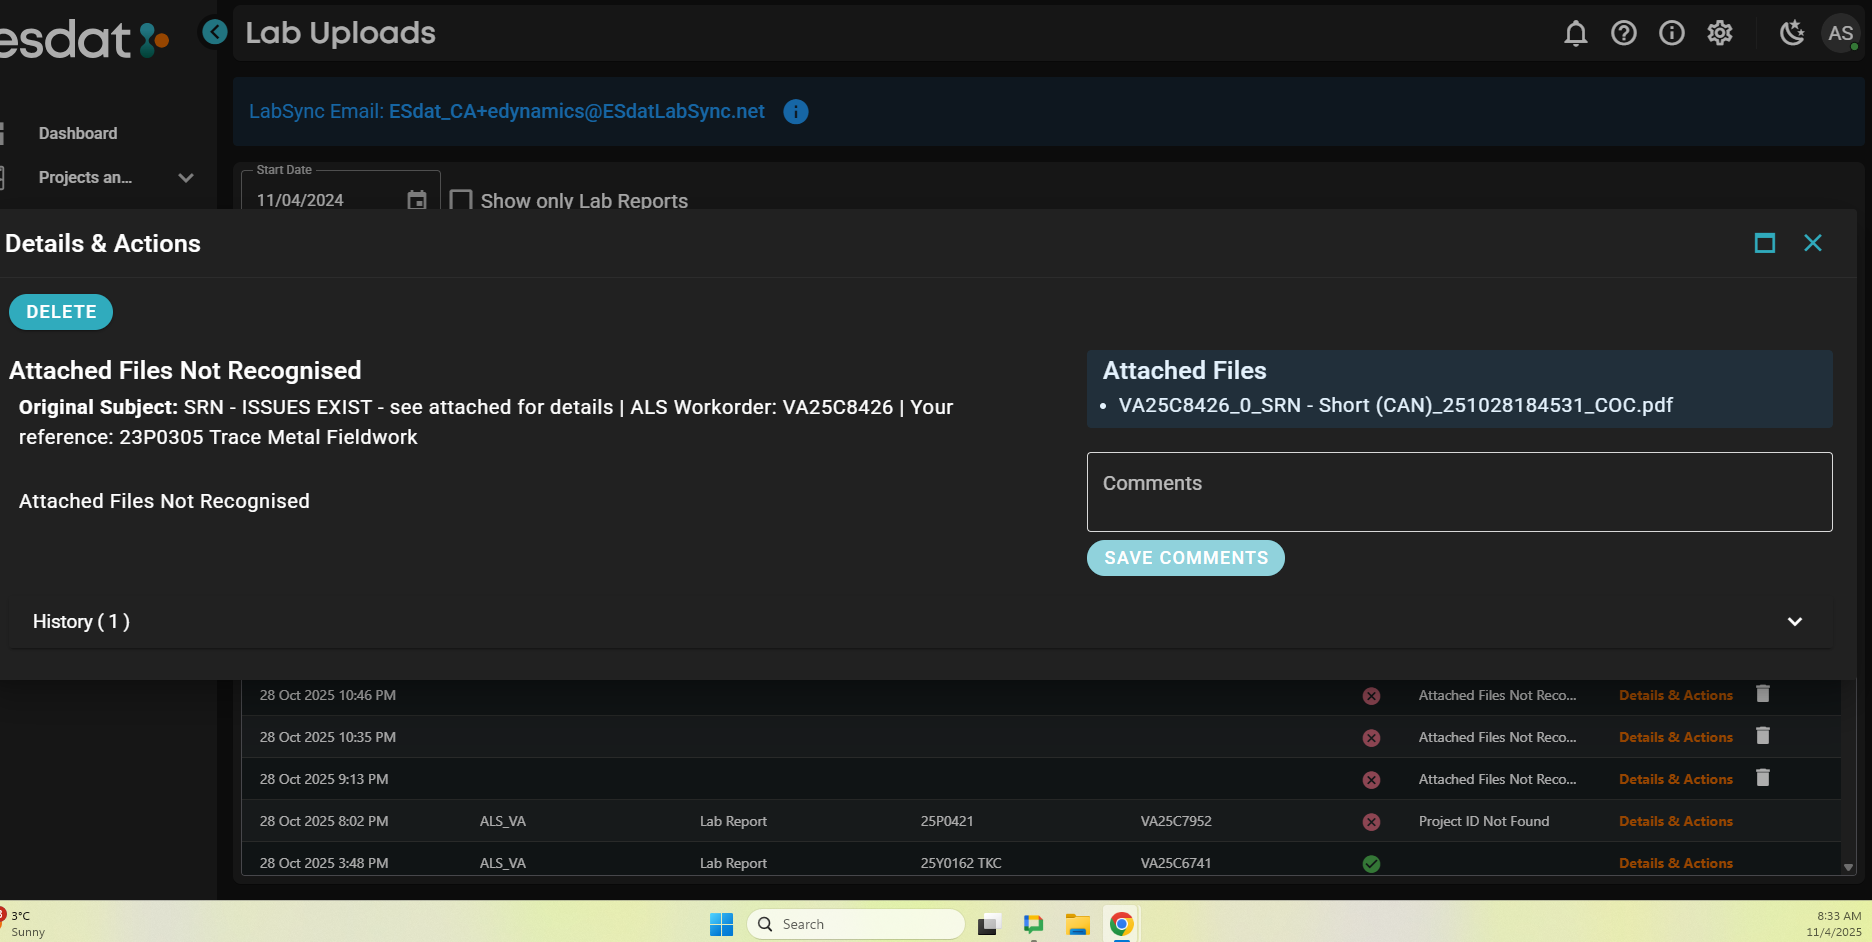
Task: Delete the 9:13 PM upload row
Action: (1763, 778)
